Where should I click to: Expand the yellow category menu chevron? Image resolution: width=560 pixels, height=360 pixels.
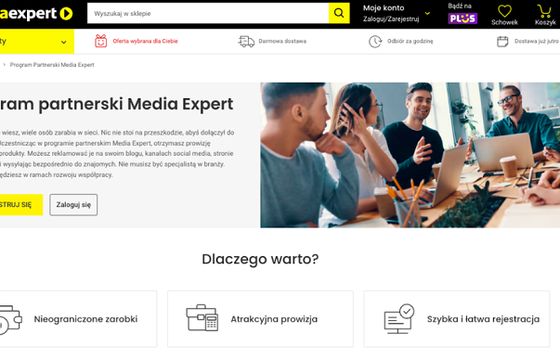[64, 42]
